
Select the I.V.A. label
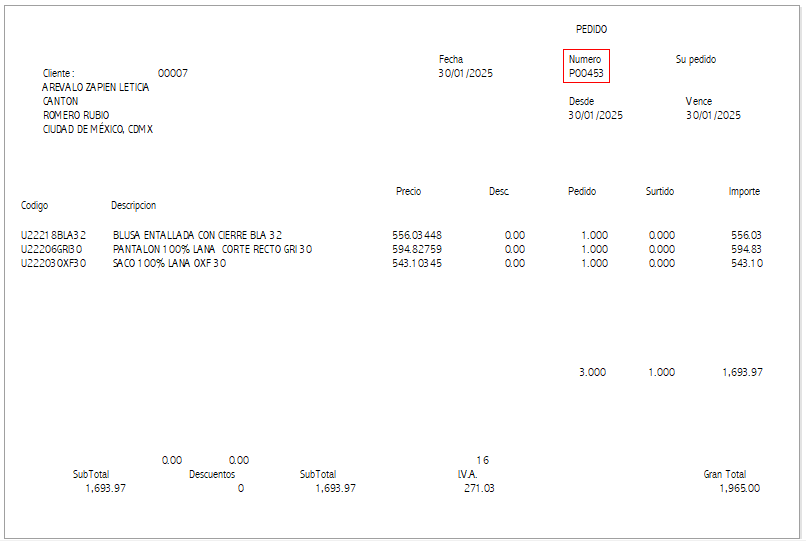pyautogui.click(x=467, y=474)
